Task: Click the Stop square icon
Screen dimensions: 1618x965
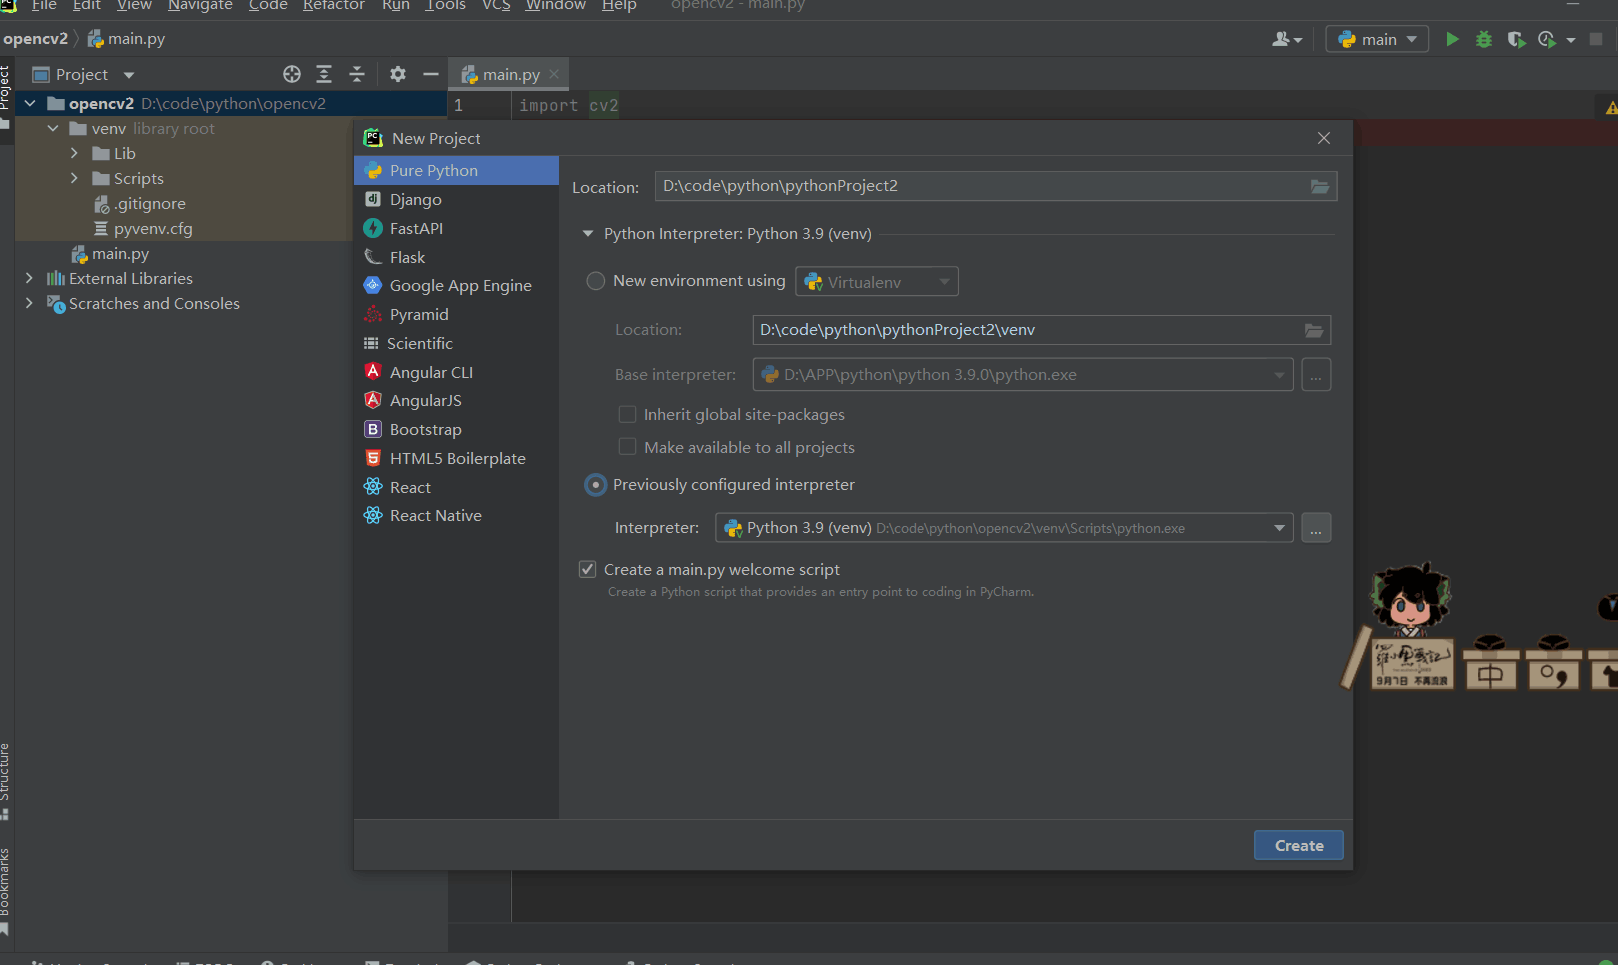Action: click(x=1596, y=39)
